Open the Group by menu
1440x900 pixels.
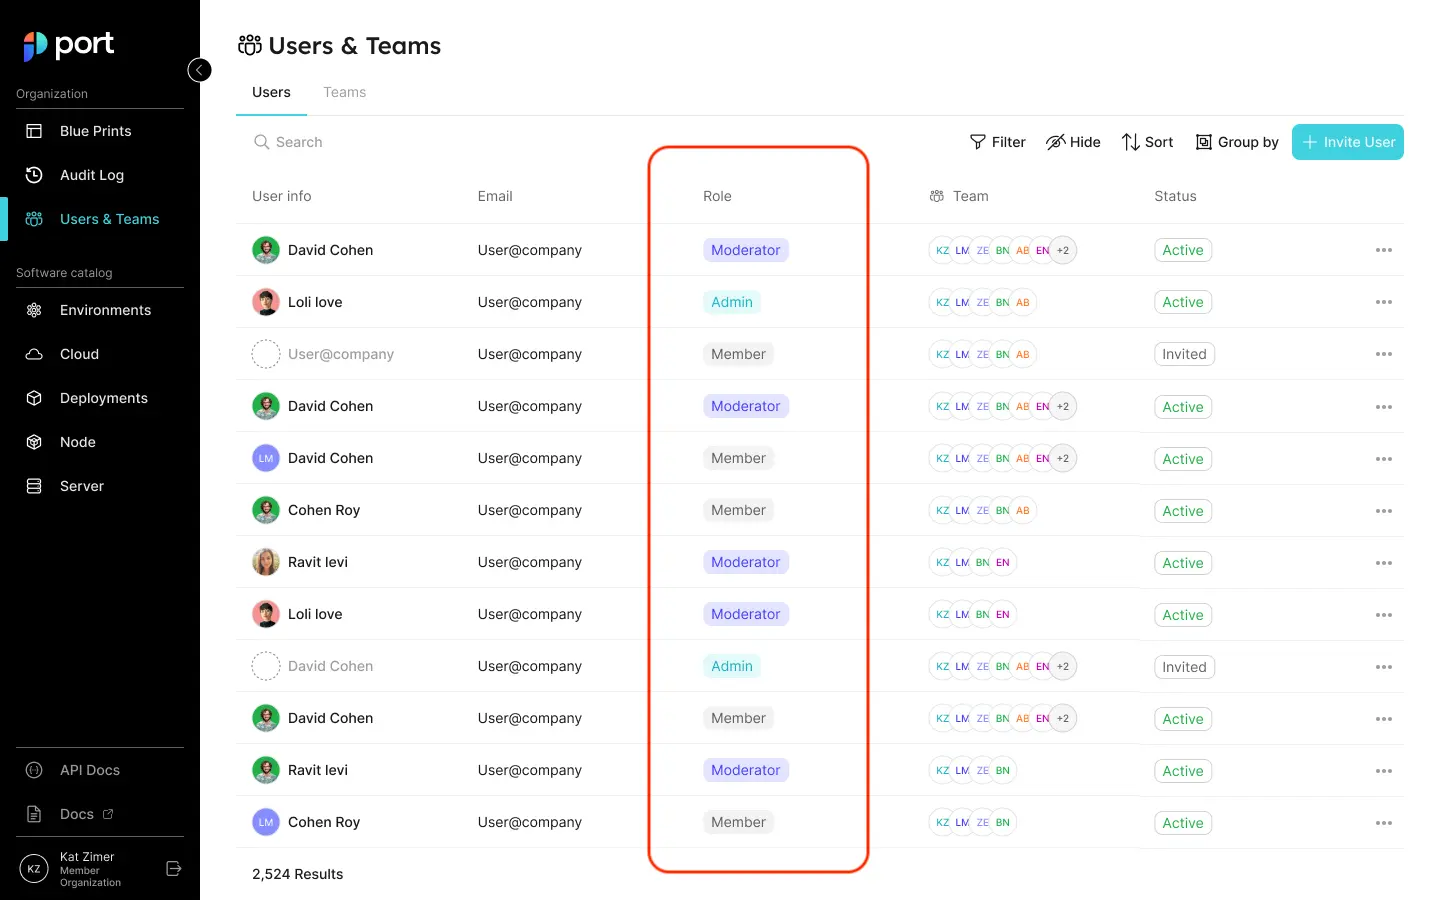pos(1237,142)
